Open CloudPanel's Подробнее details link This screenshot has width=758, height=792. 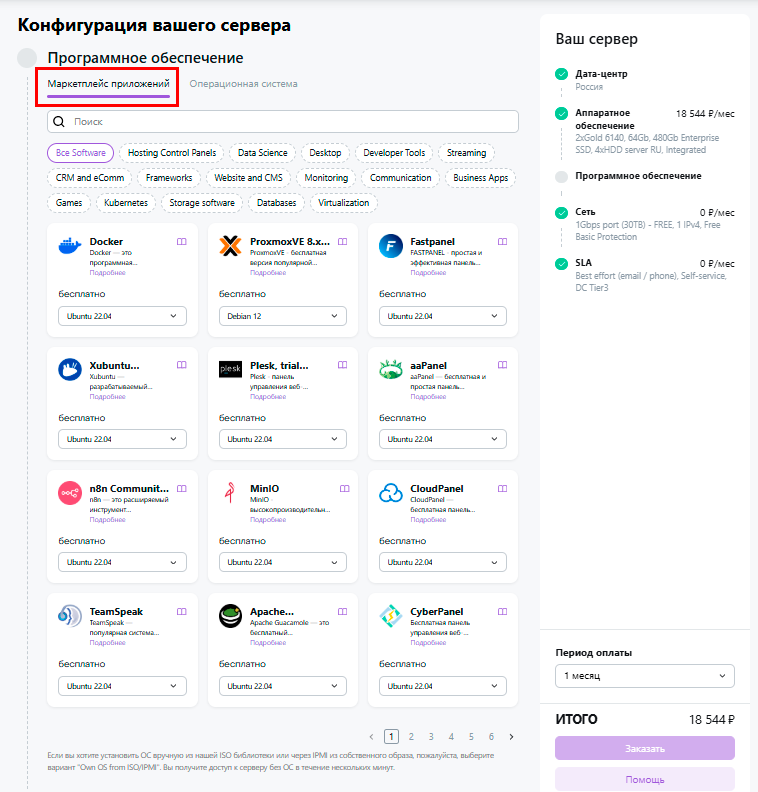pyautogui.click(x=428, y=519)
